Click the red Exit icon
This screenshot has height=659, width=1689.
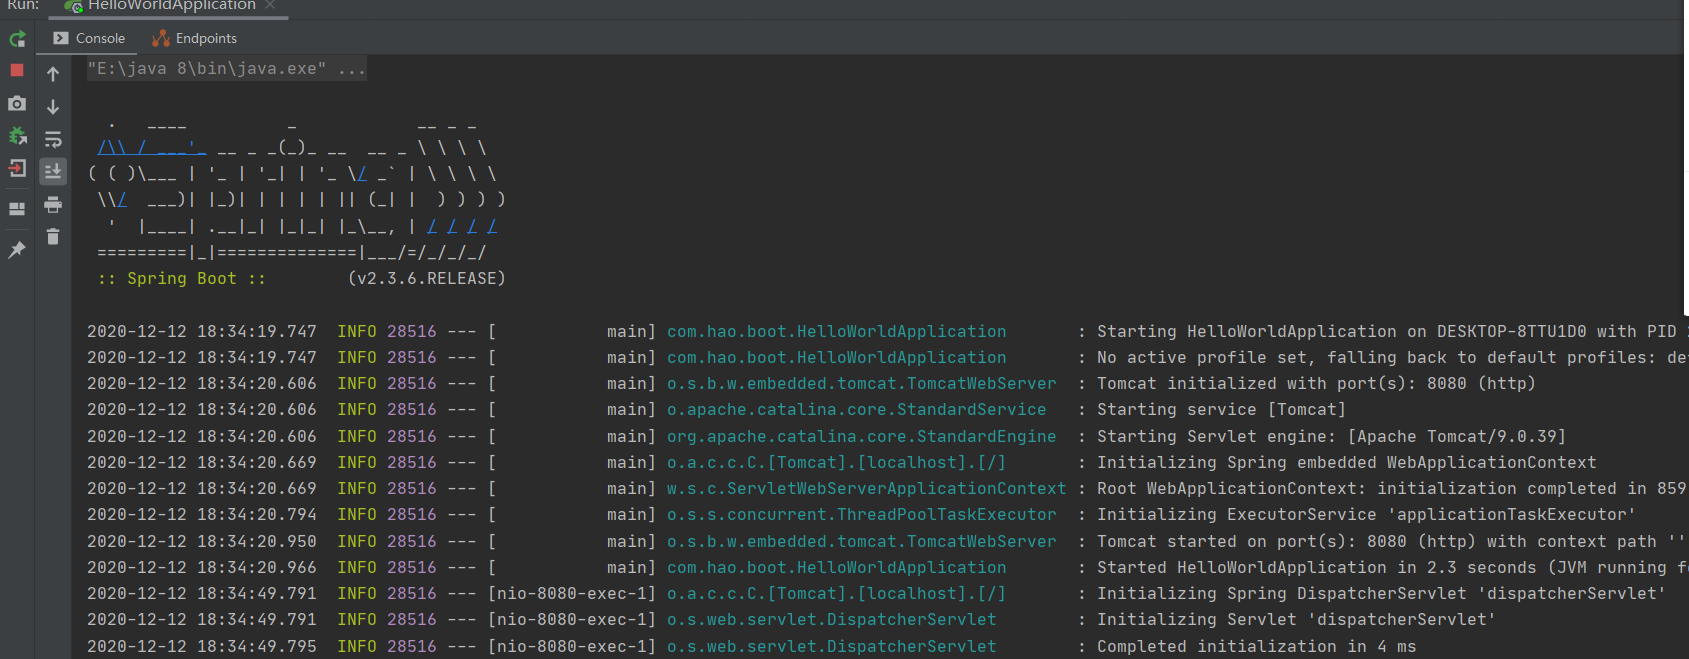pyautogui.click(x=17, y=169)
